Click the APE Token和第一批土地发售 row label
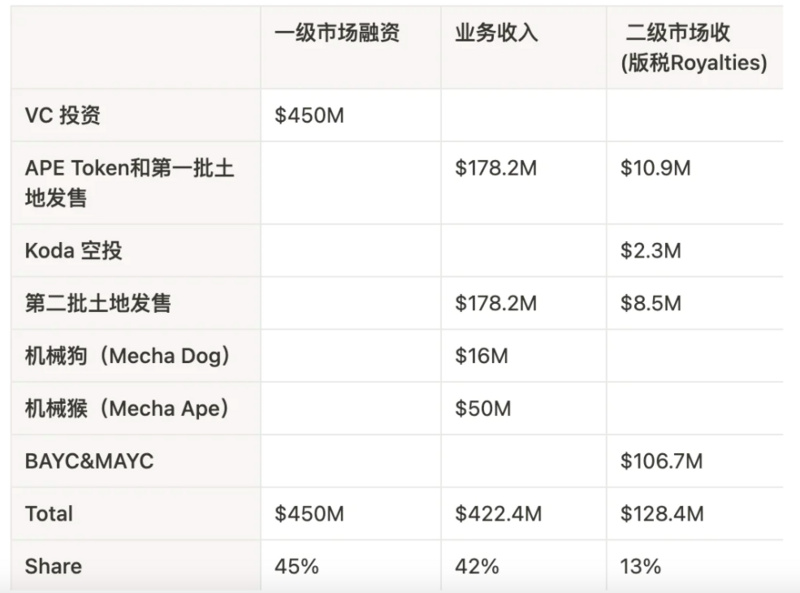The image size is (800, 593). tap(129, 183)
